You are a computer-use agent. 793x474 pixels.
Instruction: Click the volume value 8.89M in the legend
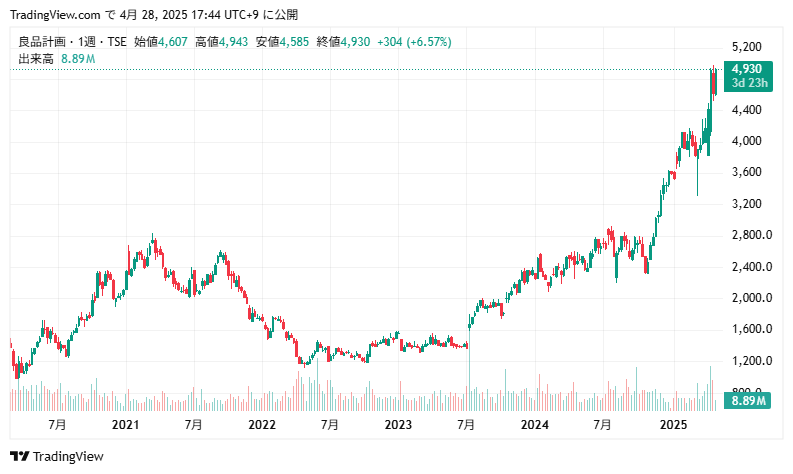pyautogui.click(x=78, y=59)
